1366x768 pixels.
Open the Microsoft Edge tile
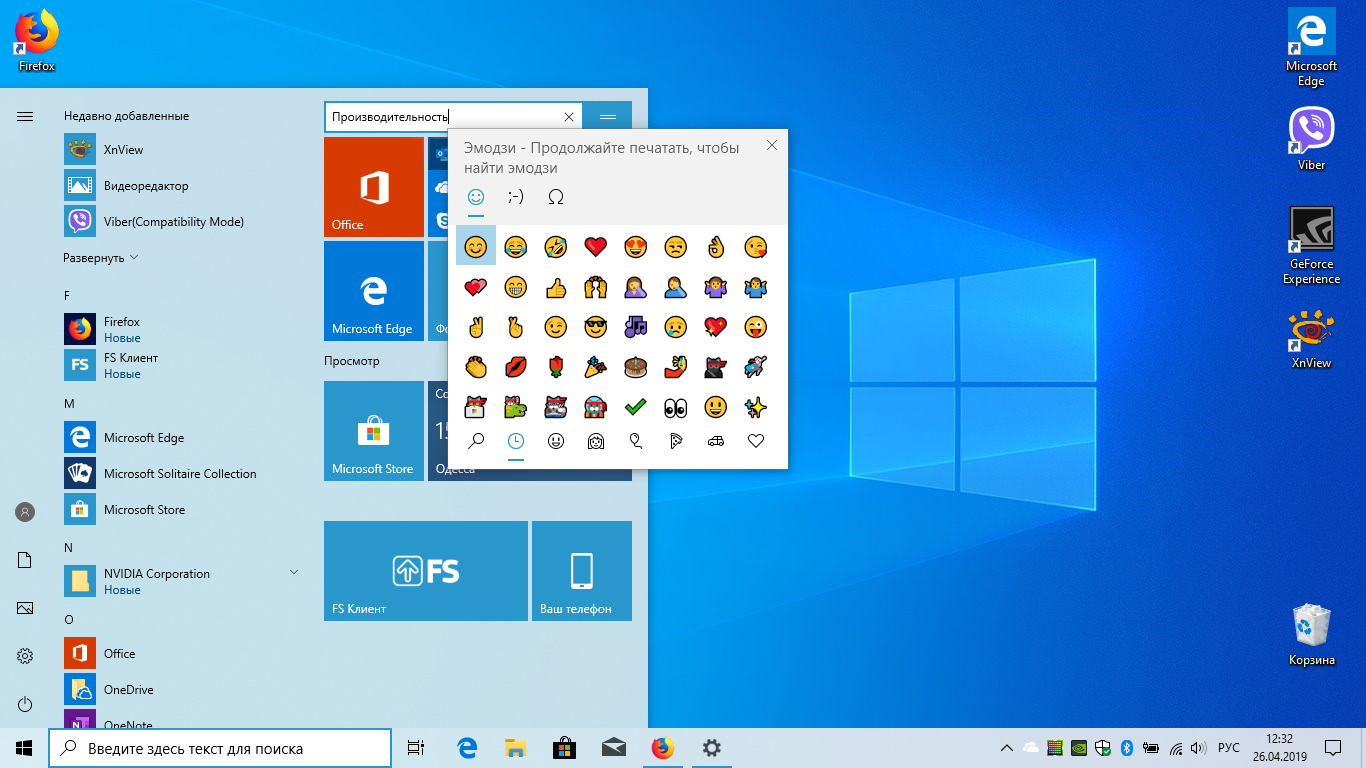pos(374,291)
